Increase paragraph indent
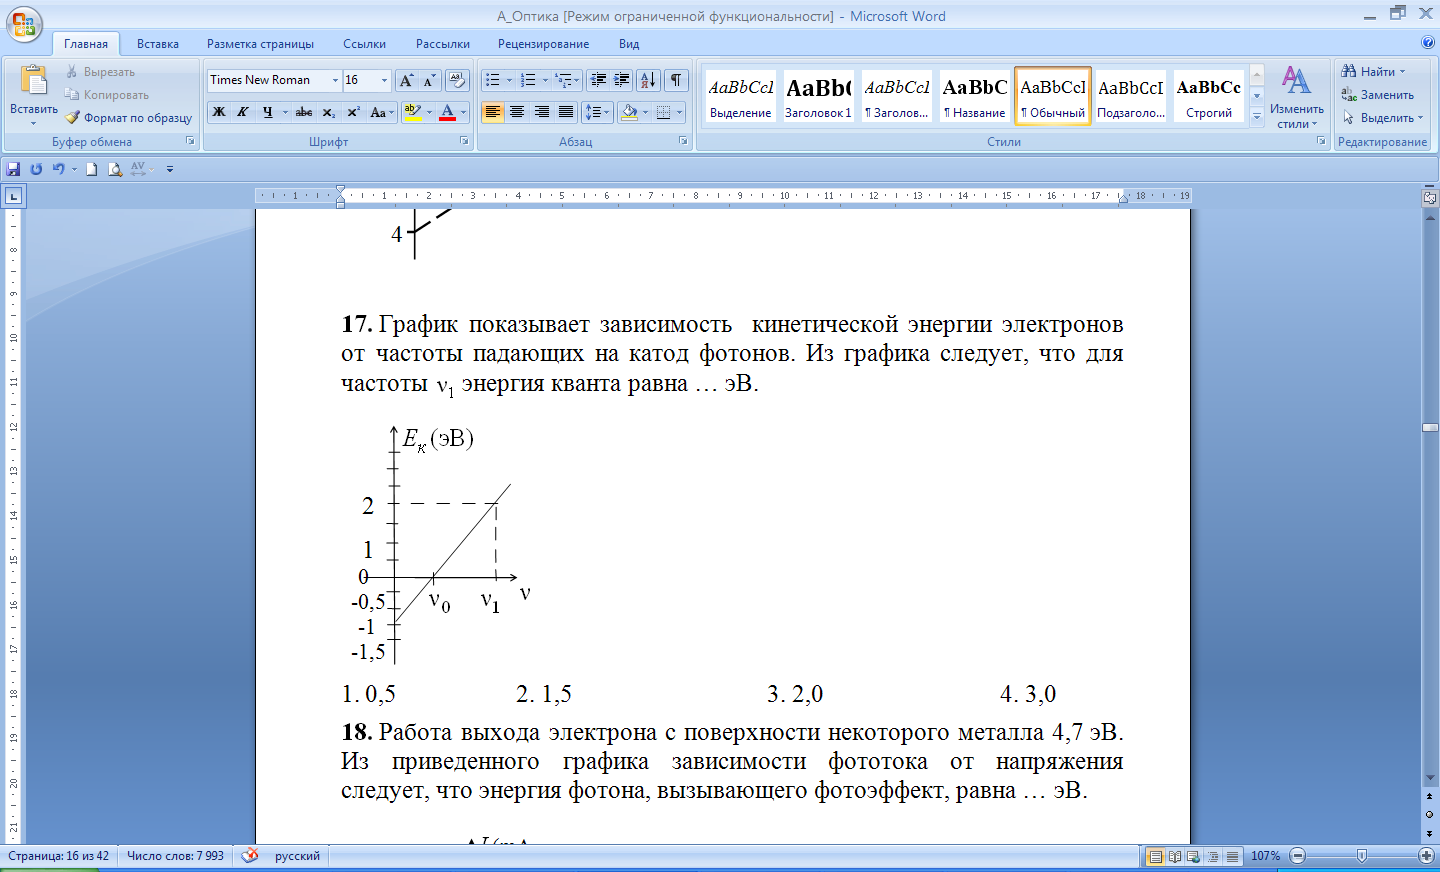This screenshot has height=872, width=1440. click(x=621, y=80)
